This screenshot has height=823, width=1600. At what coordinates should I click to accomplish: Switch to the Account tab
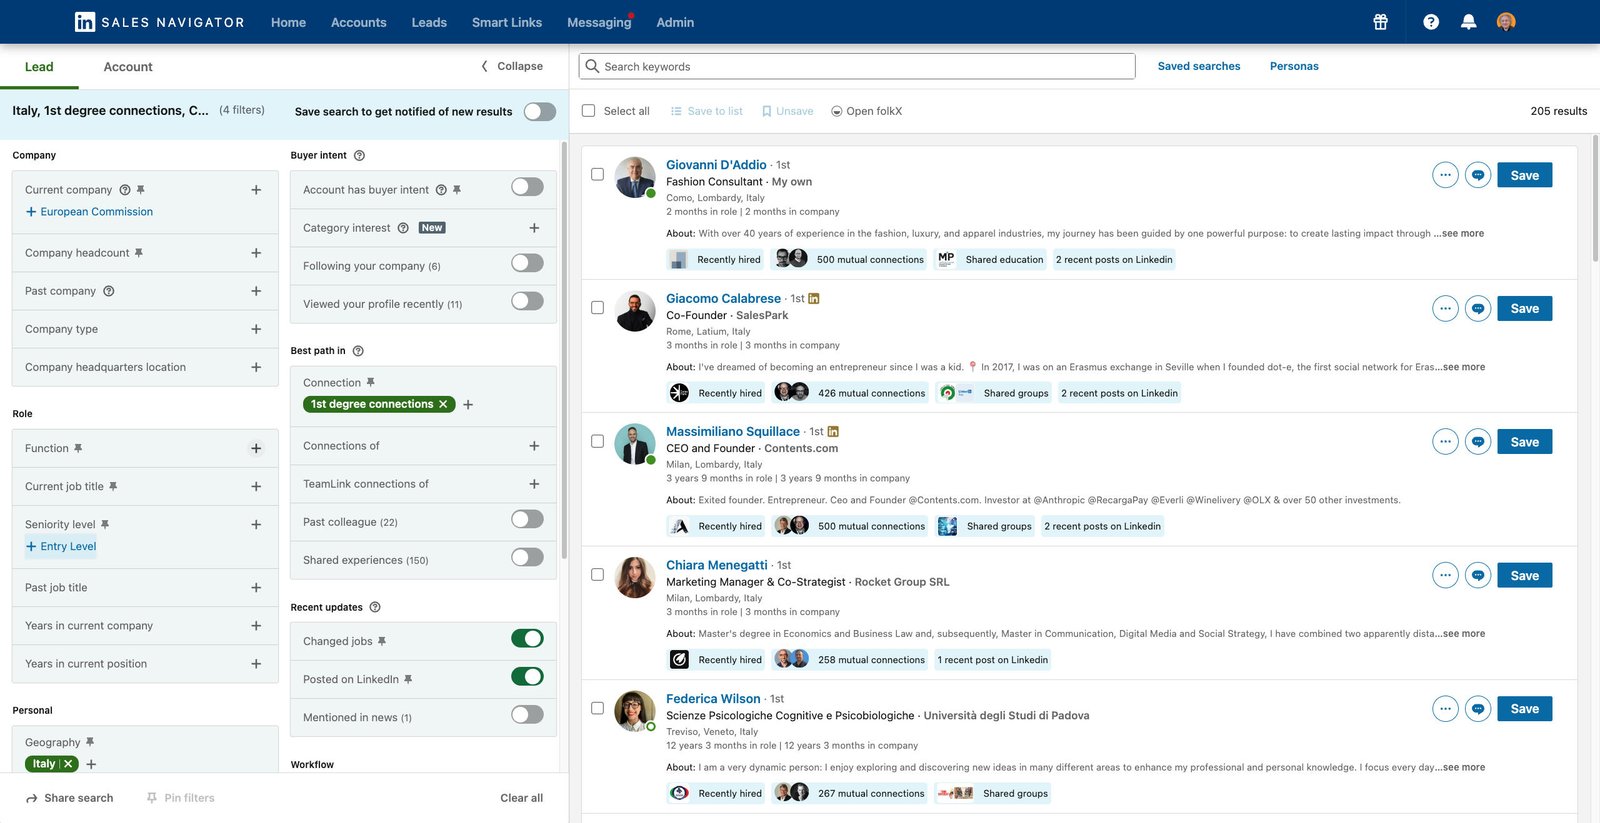pyautogui.click(x=128, y=67)
